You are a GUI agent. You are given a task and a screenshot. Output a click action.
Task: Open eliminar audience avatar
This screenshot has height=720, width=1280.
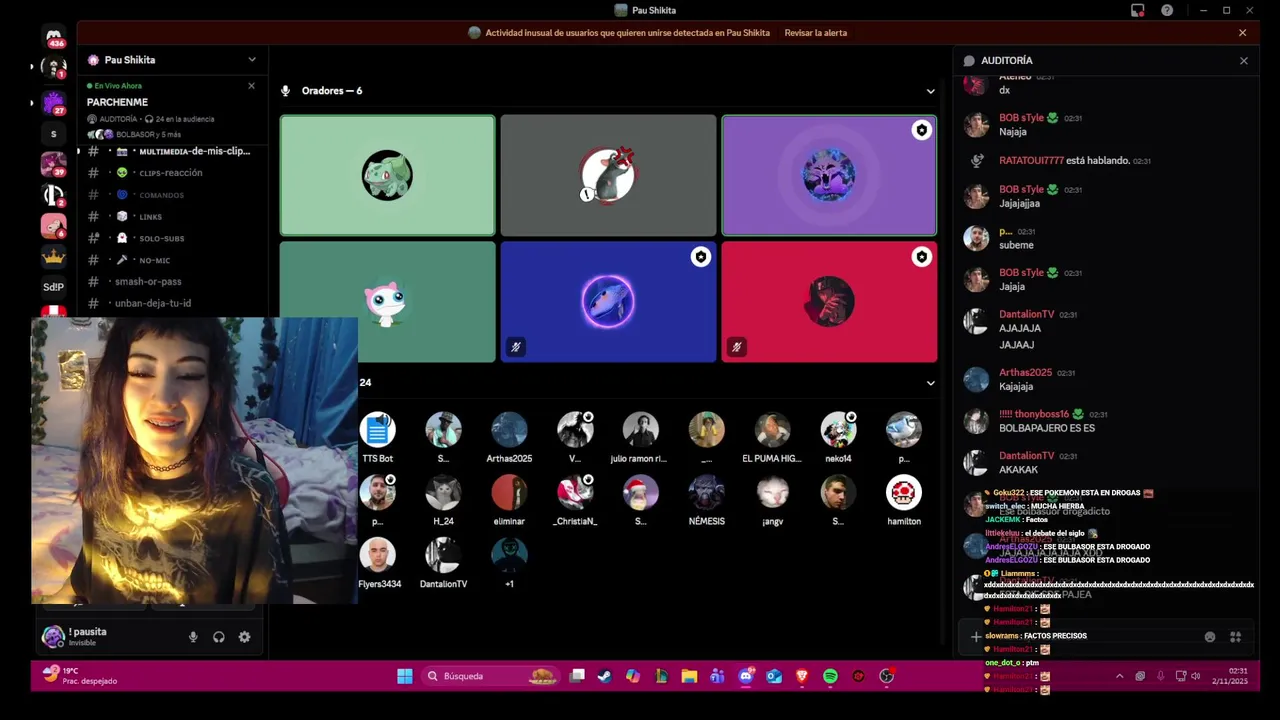509,493
